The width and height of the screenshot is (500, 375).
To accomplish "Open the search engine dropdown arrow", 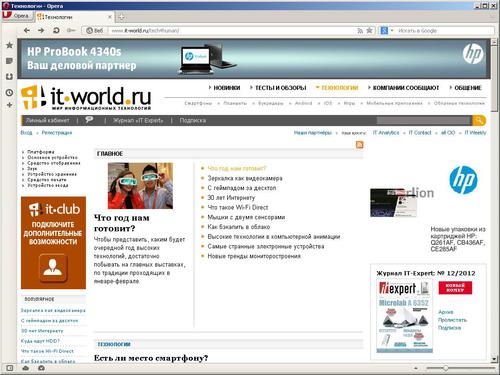I will (x=392, y=31).
